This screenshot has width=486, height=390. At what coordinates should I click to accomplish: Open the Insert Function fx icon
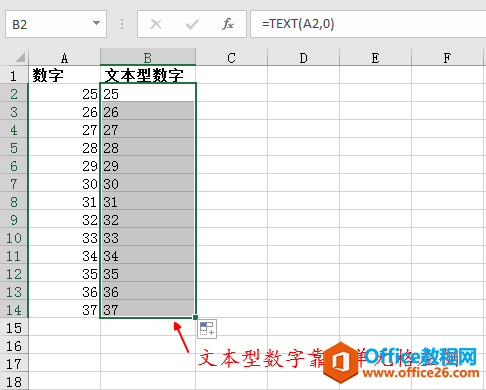tap(228, 24)
